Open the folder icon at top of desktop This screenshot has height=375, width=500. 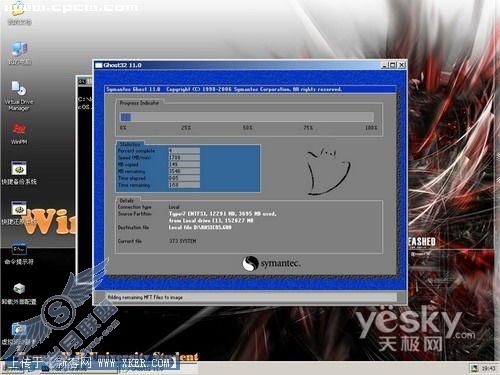click(x=18, y=11)
